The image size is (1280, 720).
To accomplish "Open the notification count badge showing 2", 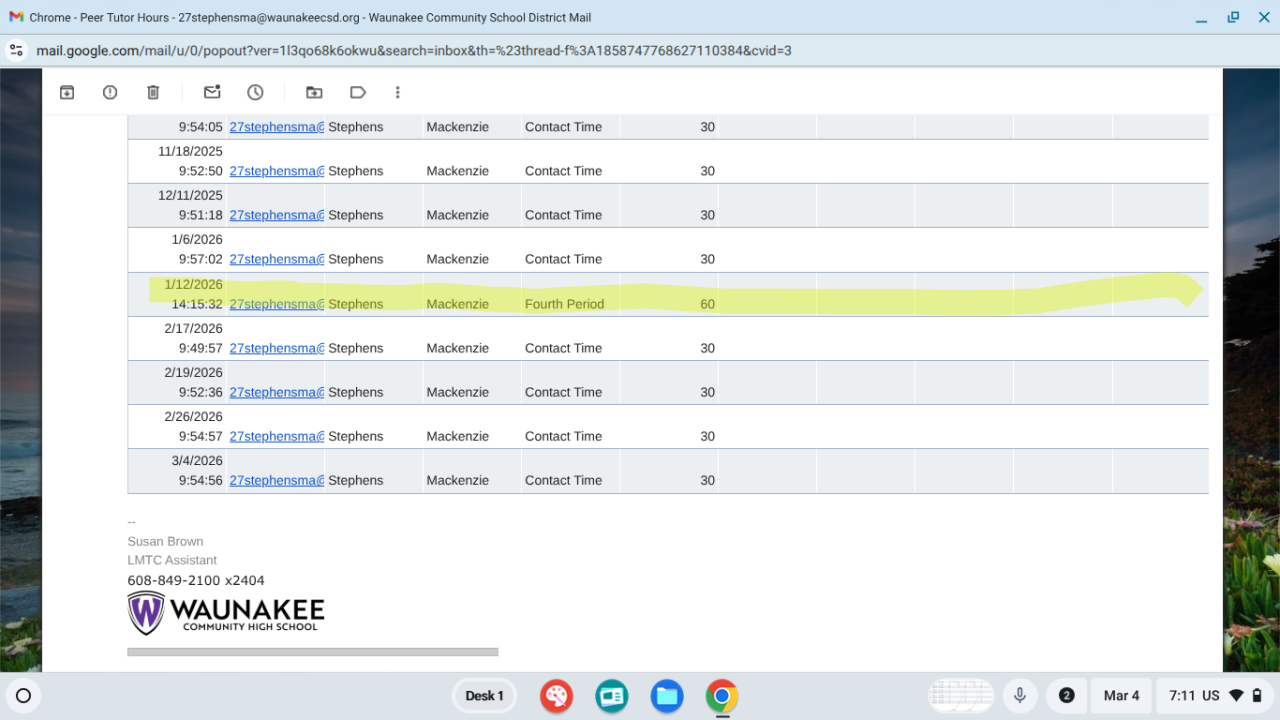I will pyautogui.click(x=1066, y=696).
